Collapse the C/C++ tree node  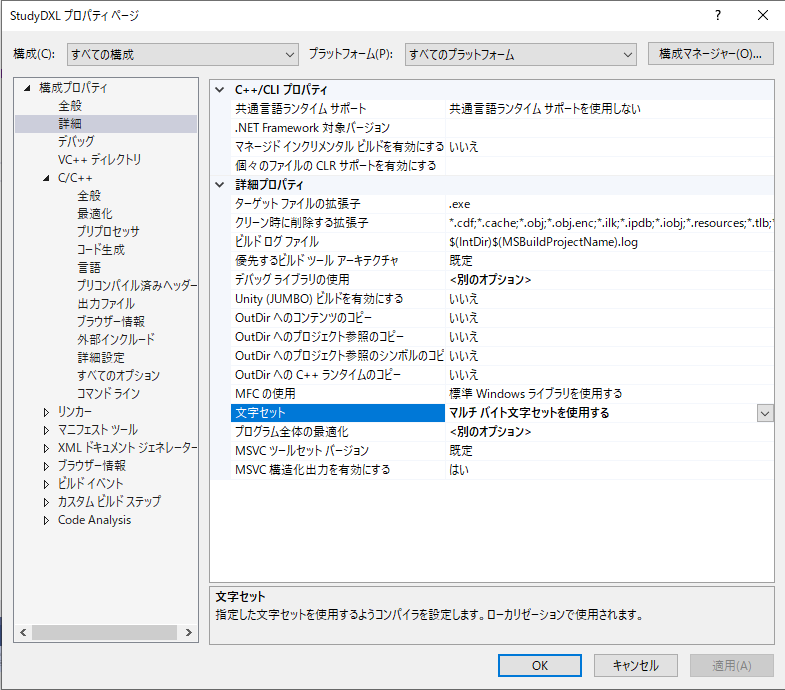pyautogui.click(x=47, y=178)
